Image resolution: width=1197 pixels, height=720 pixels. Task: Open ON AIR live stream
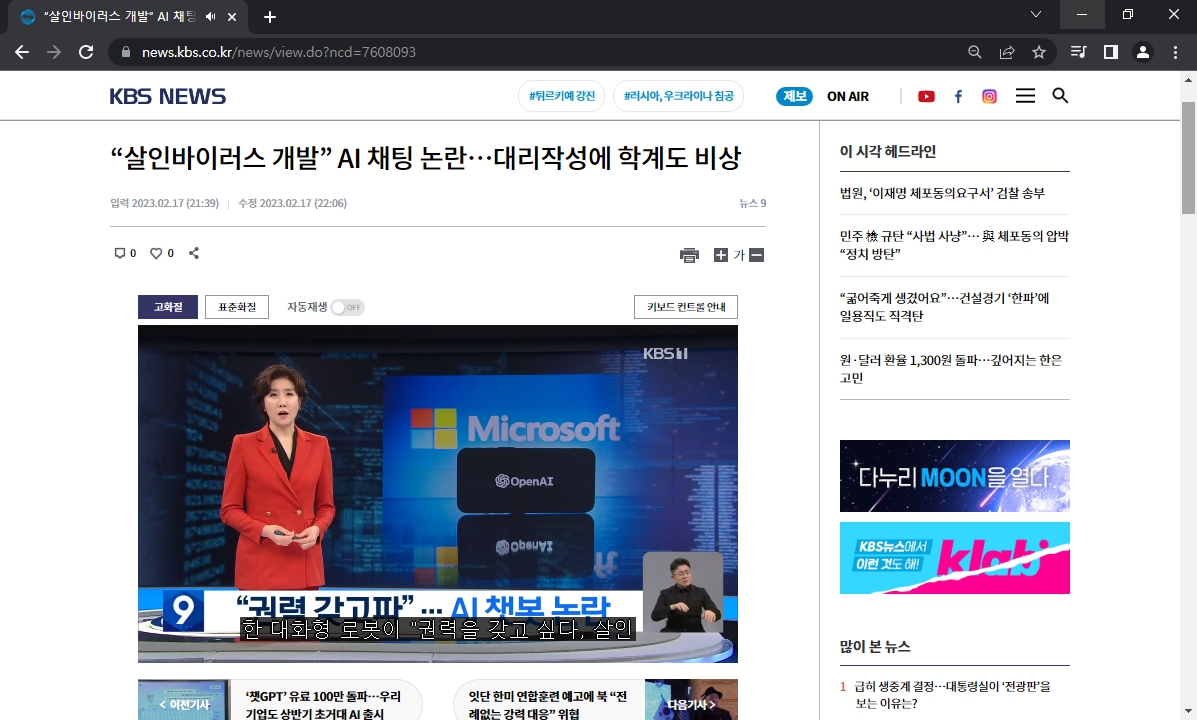tap(848, 96)
